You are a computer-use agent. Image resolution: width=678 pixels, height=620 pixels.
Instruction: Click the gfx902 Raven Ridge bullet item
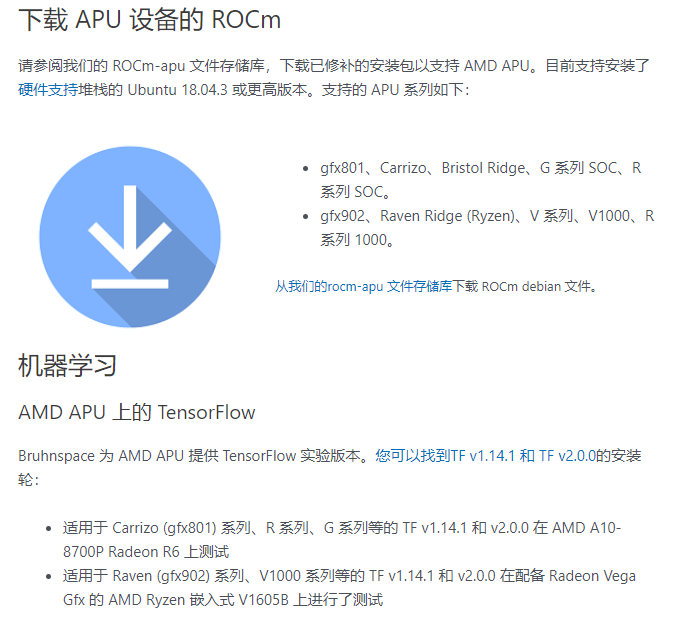487,227
